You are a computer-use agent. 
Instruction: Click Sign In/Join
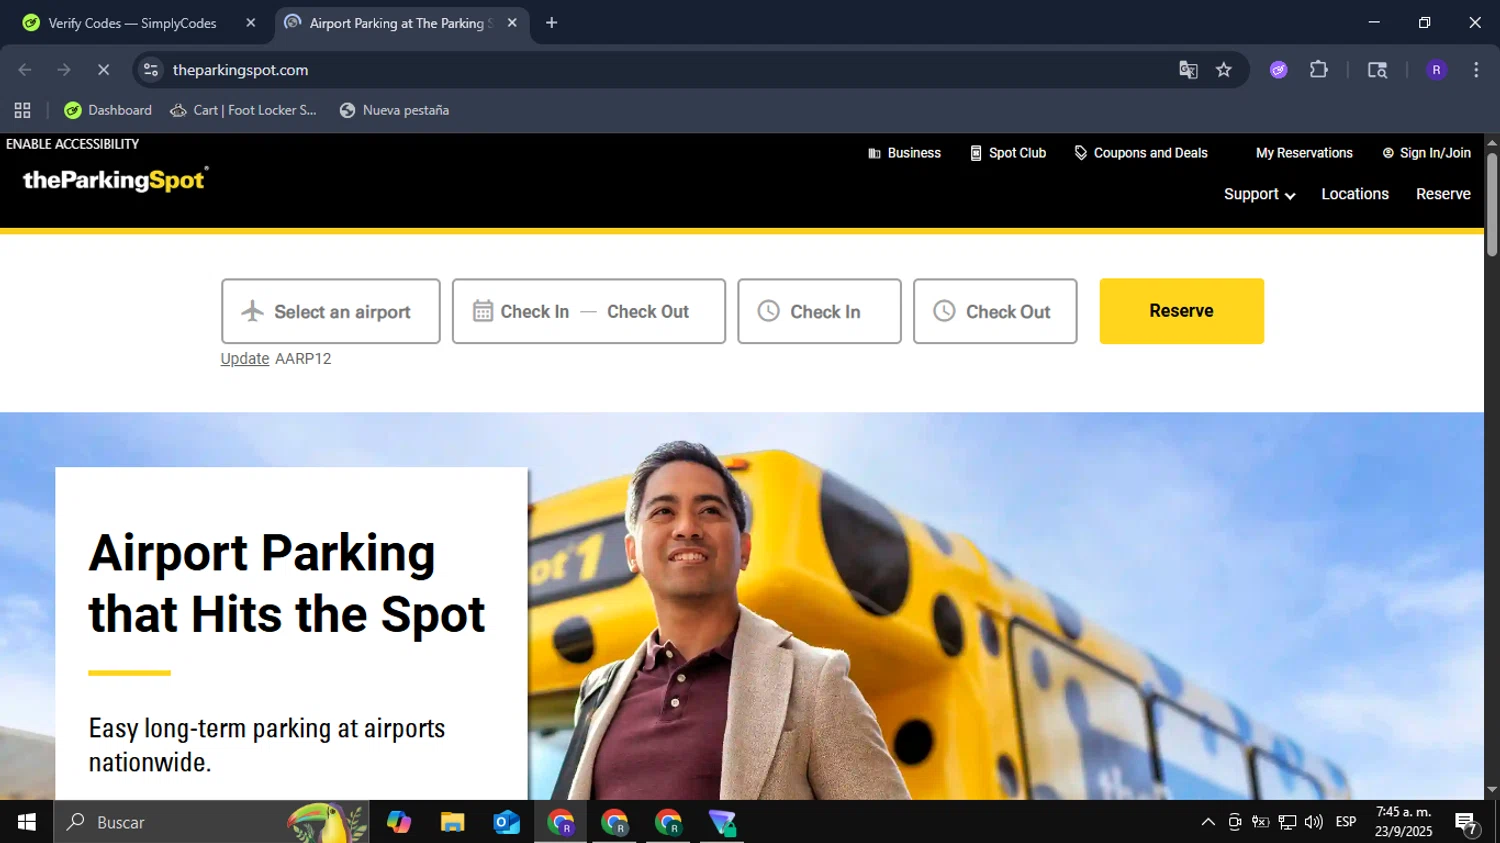point(1426,153)
